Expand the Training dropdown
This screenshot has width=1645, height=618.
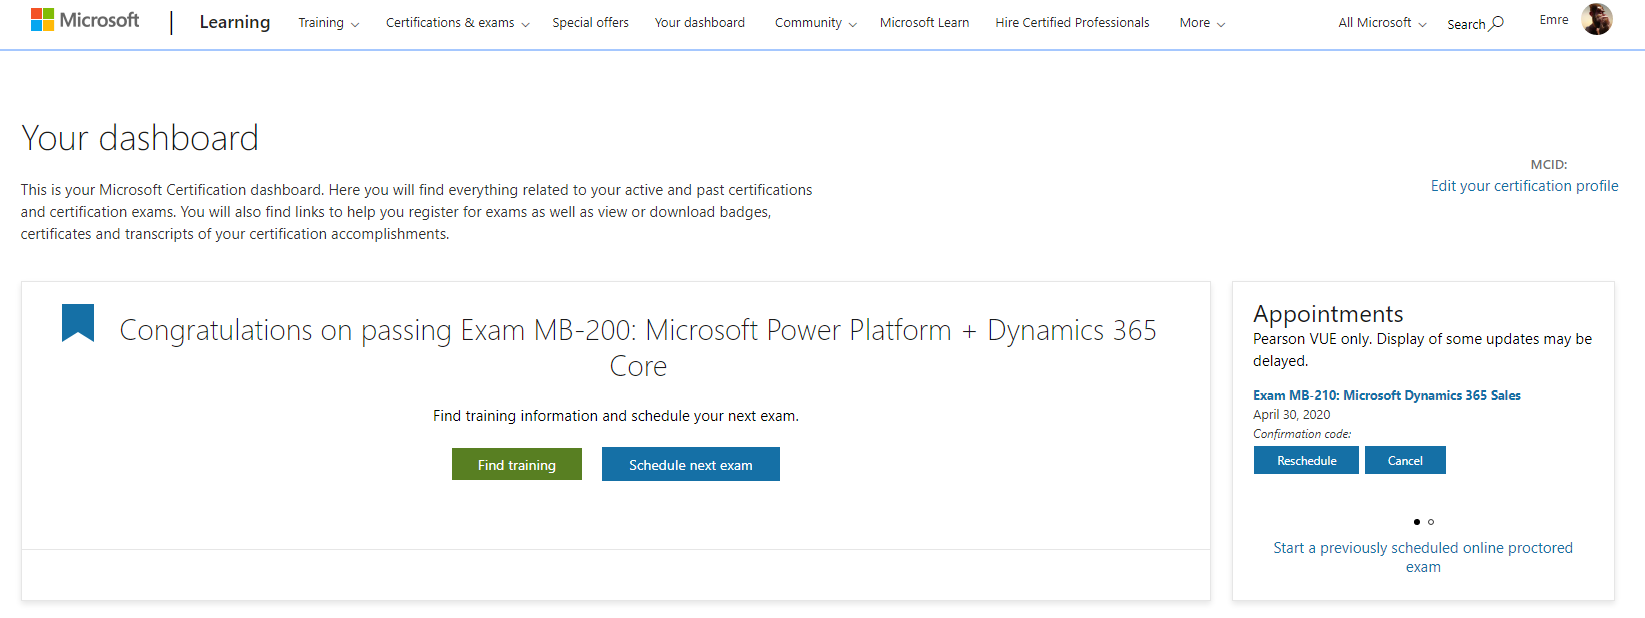coord(328,23)
